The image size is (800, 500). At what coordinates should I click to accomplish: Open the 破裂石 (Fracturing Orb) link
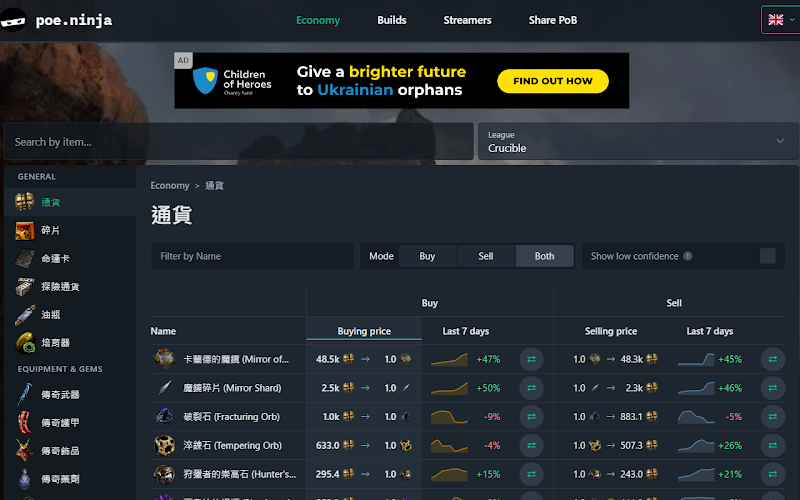click(x=232, y=417)
